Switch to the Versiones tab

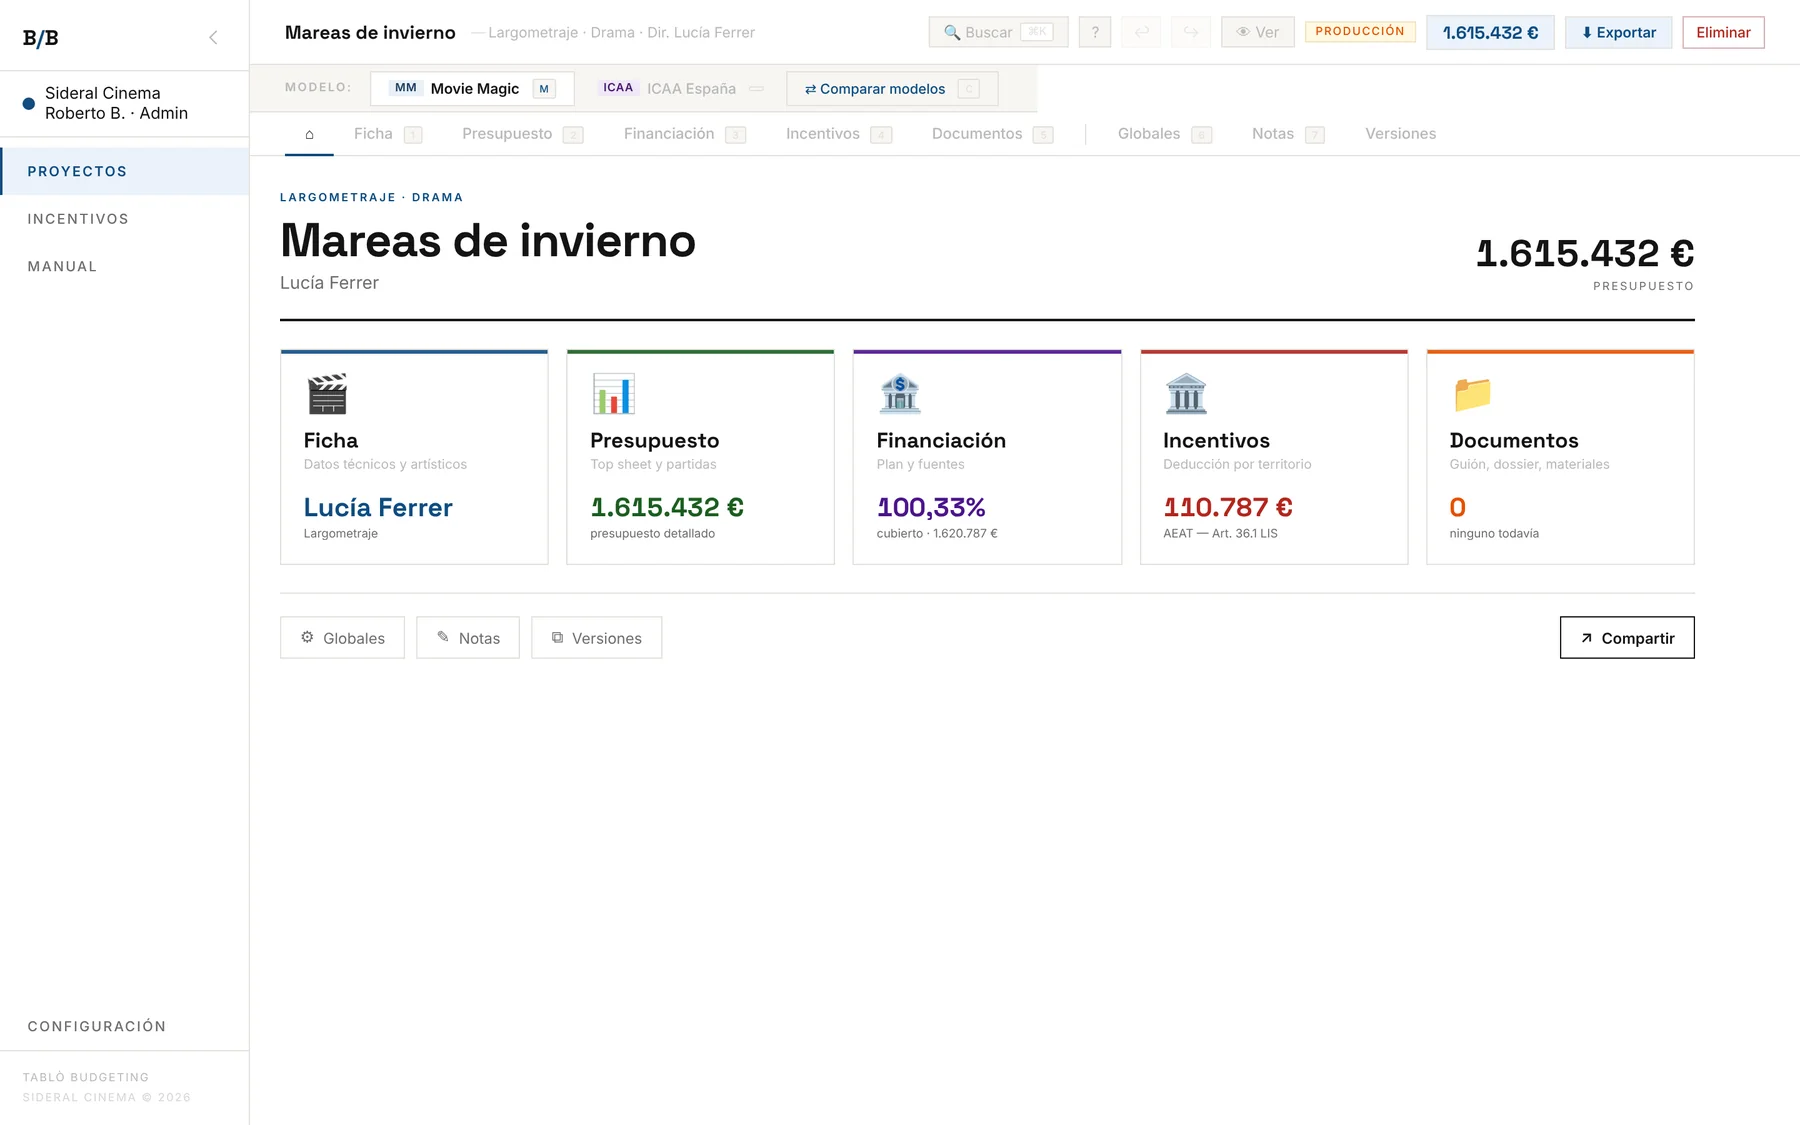click(x=1400, y=134)
